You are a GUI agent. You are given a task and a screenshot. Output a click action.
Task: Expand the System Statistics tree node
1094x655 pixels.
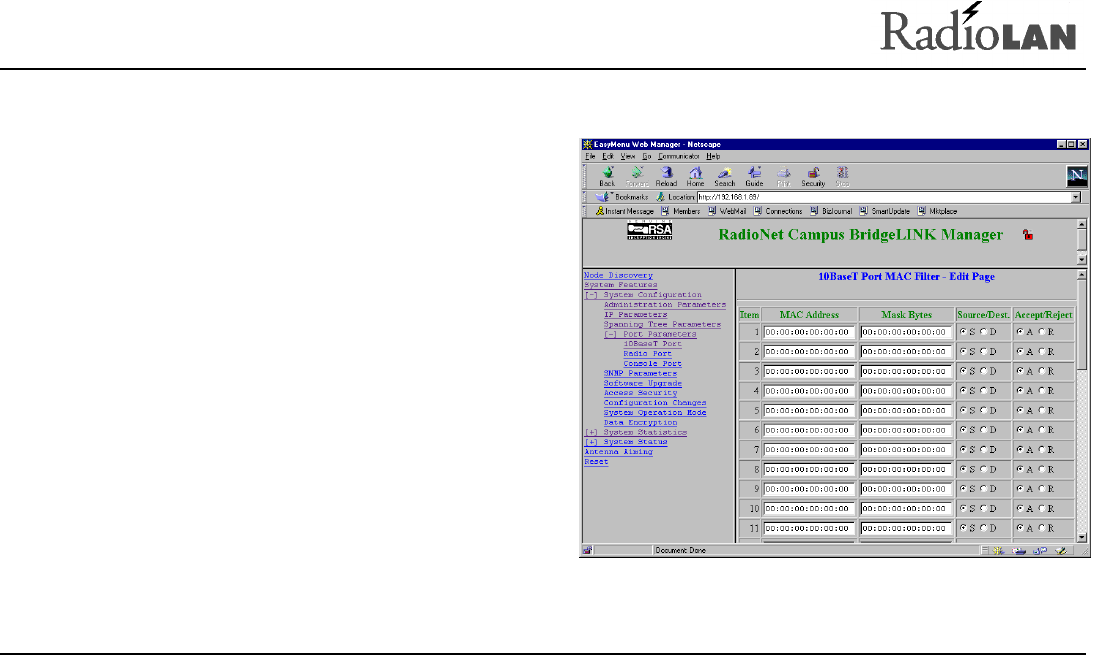pos(591,432)
